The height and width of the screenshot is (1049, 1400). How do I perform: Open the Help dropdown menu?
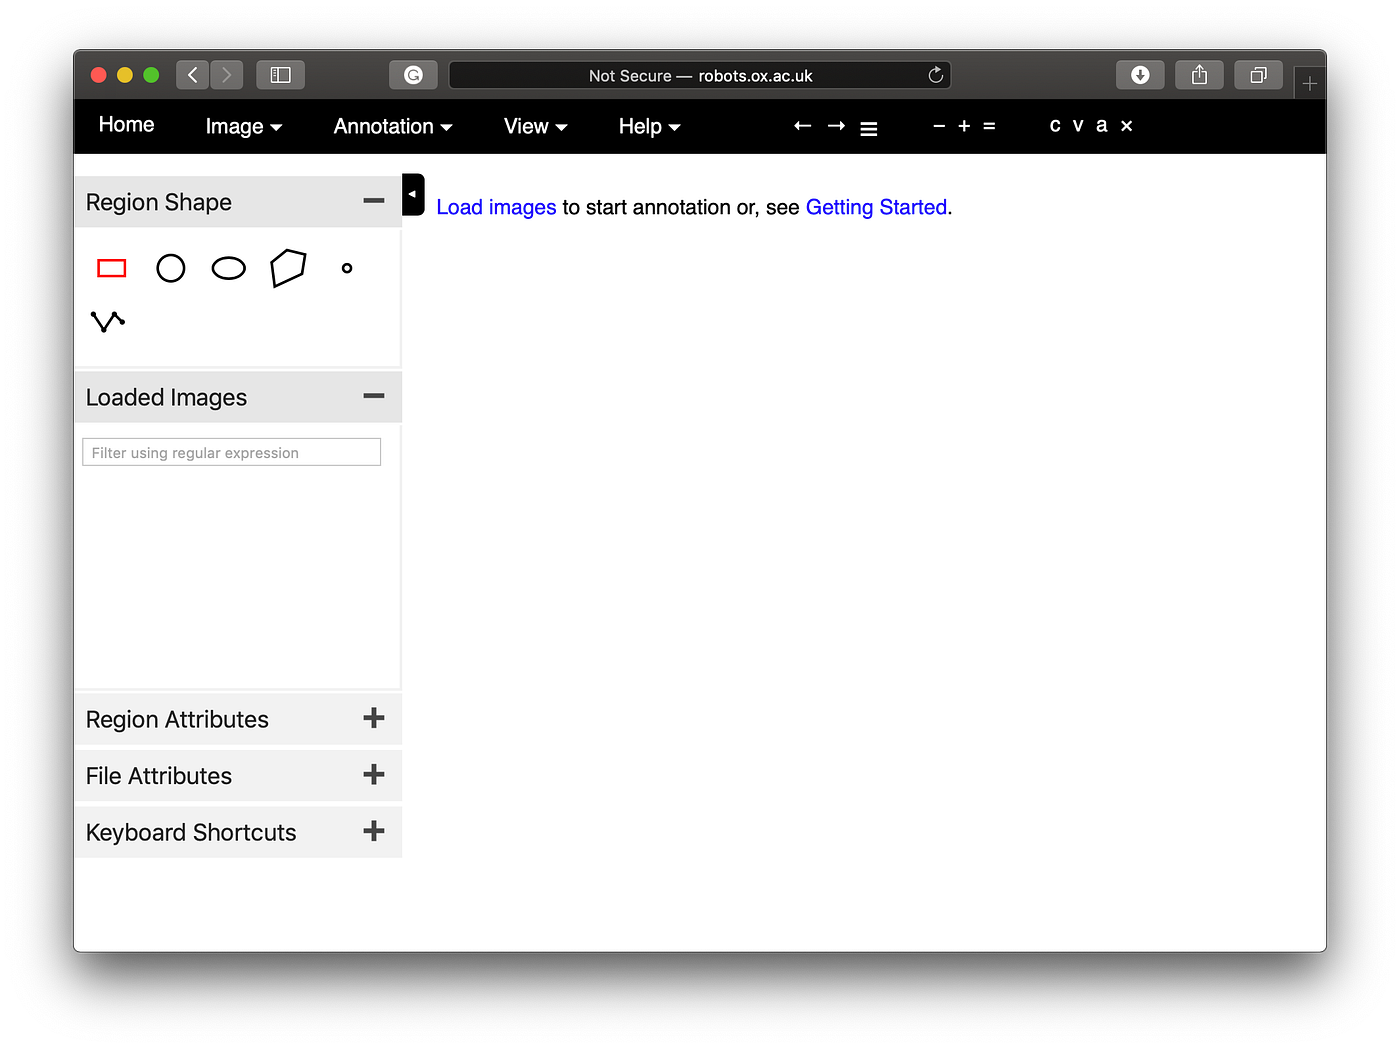pos(650,126)
